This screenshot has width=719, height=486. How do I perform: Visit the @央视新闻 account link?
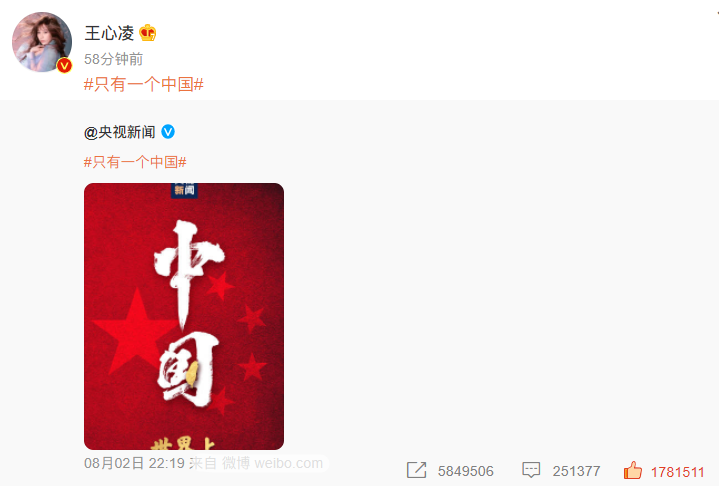(120, 132)
